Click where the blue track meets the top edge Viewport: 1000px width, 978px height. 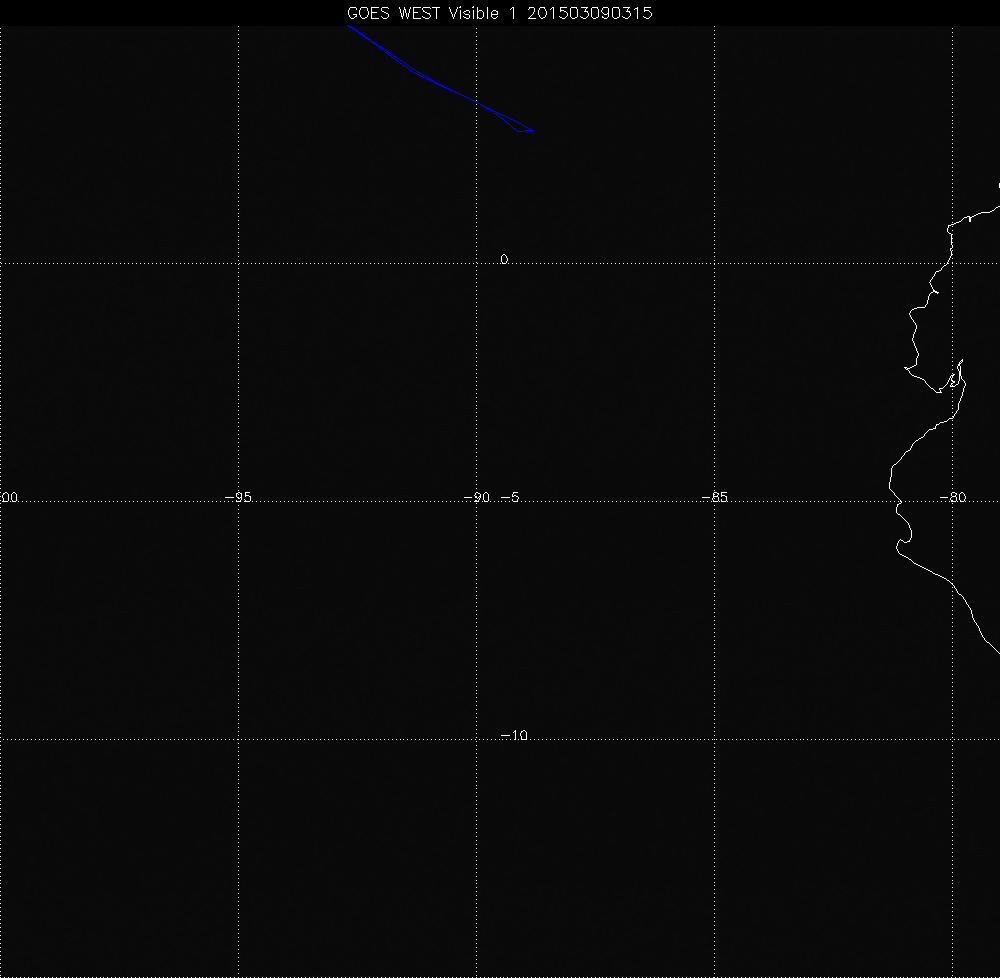pos(348,27)
